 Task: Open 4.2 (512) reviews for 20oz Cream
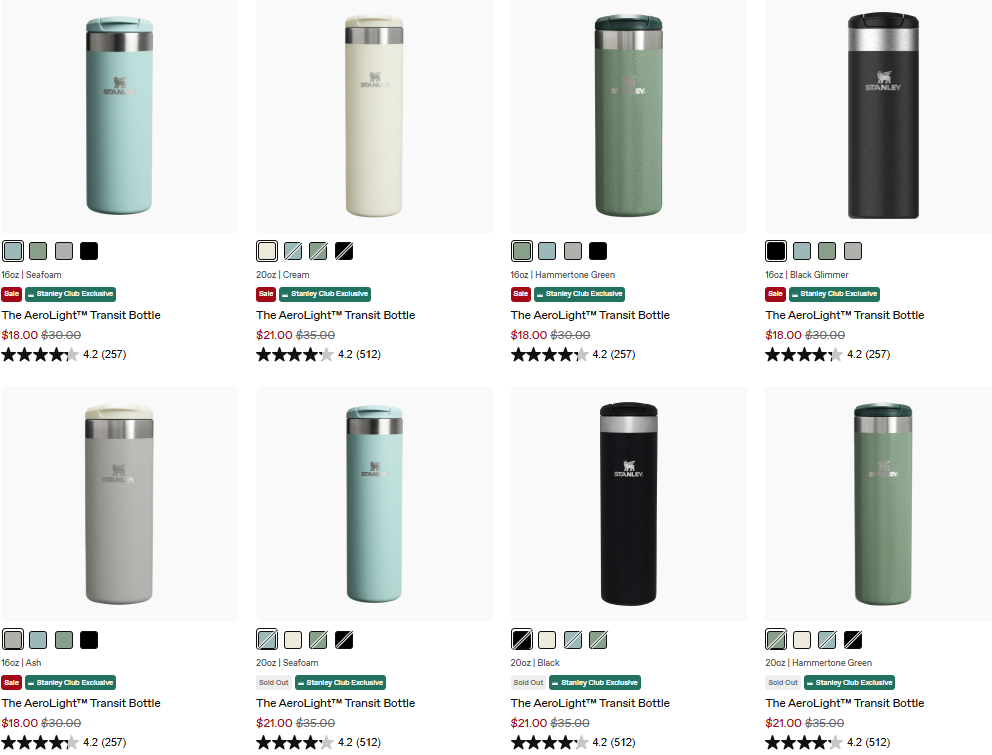359,354
